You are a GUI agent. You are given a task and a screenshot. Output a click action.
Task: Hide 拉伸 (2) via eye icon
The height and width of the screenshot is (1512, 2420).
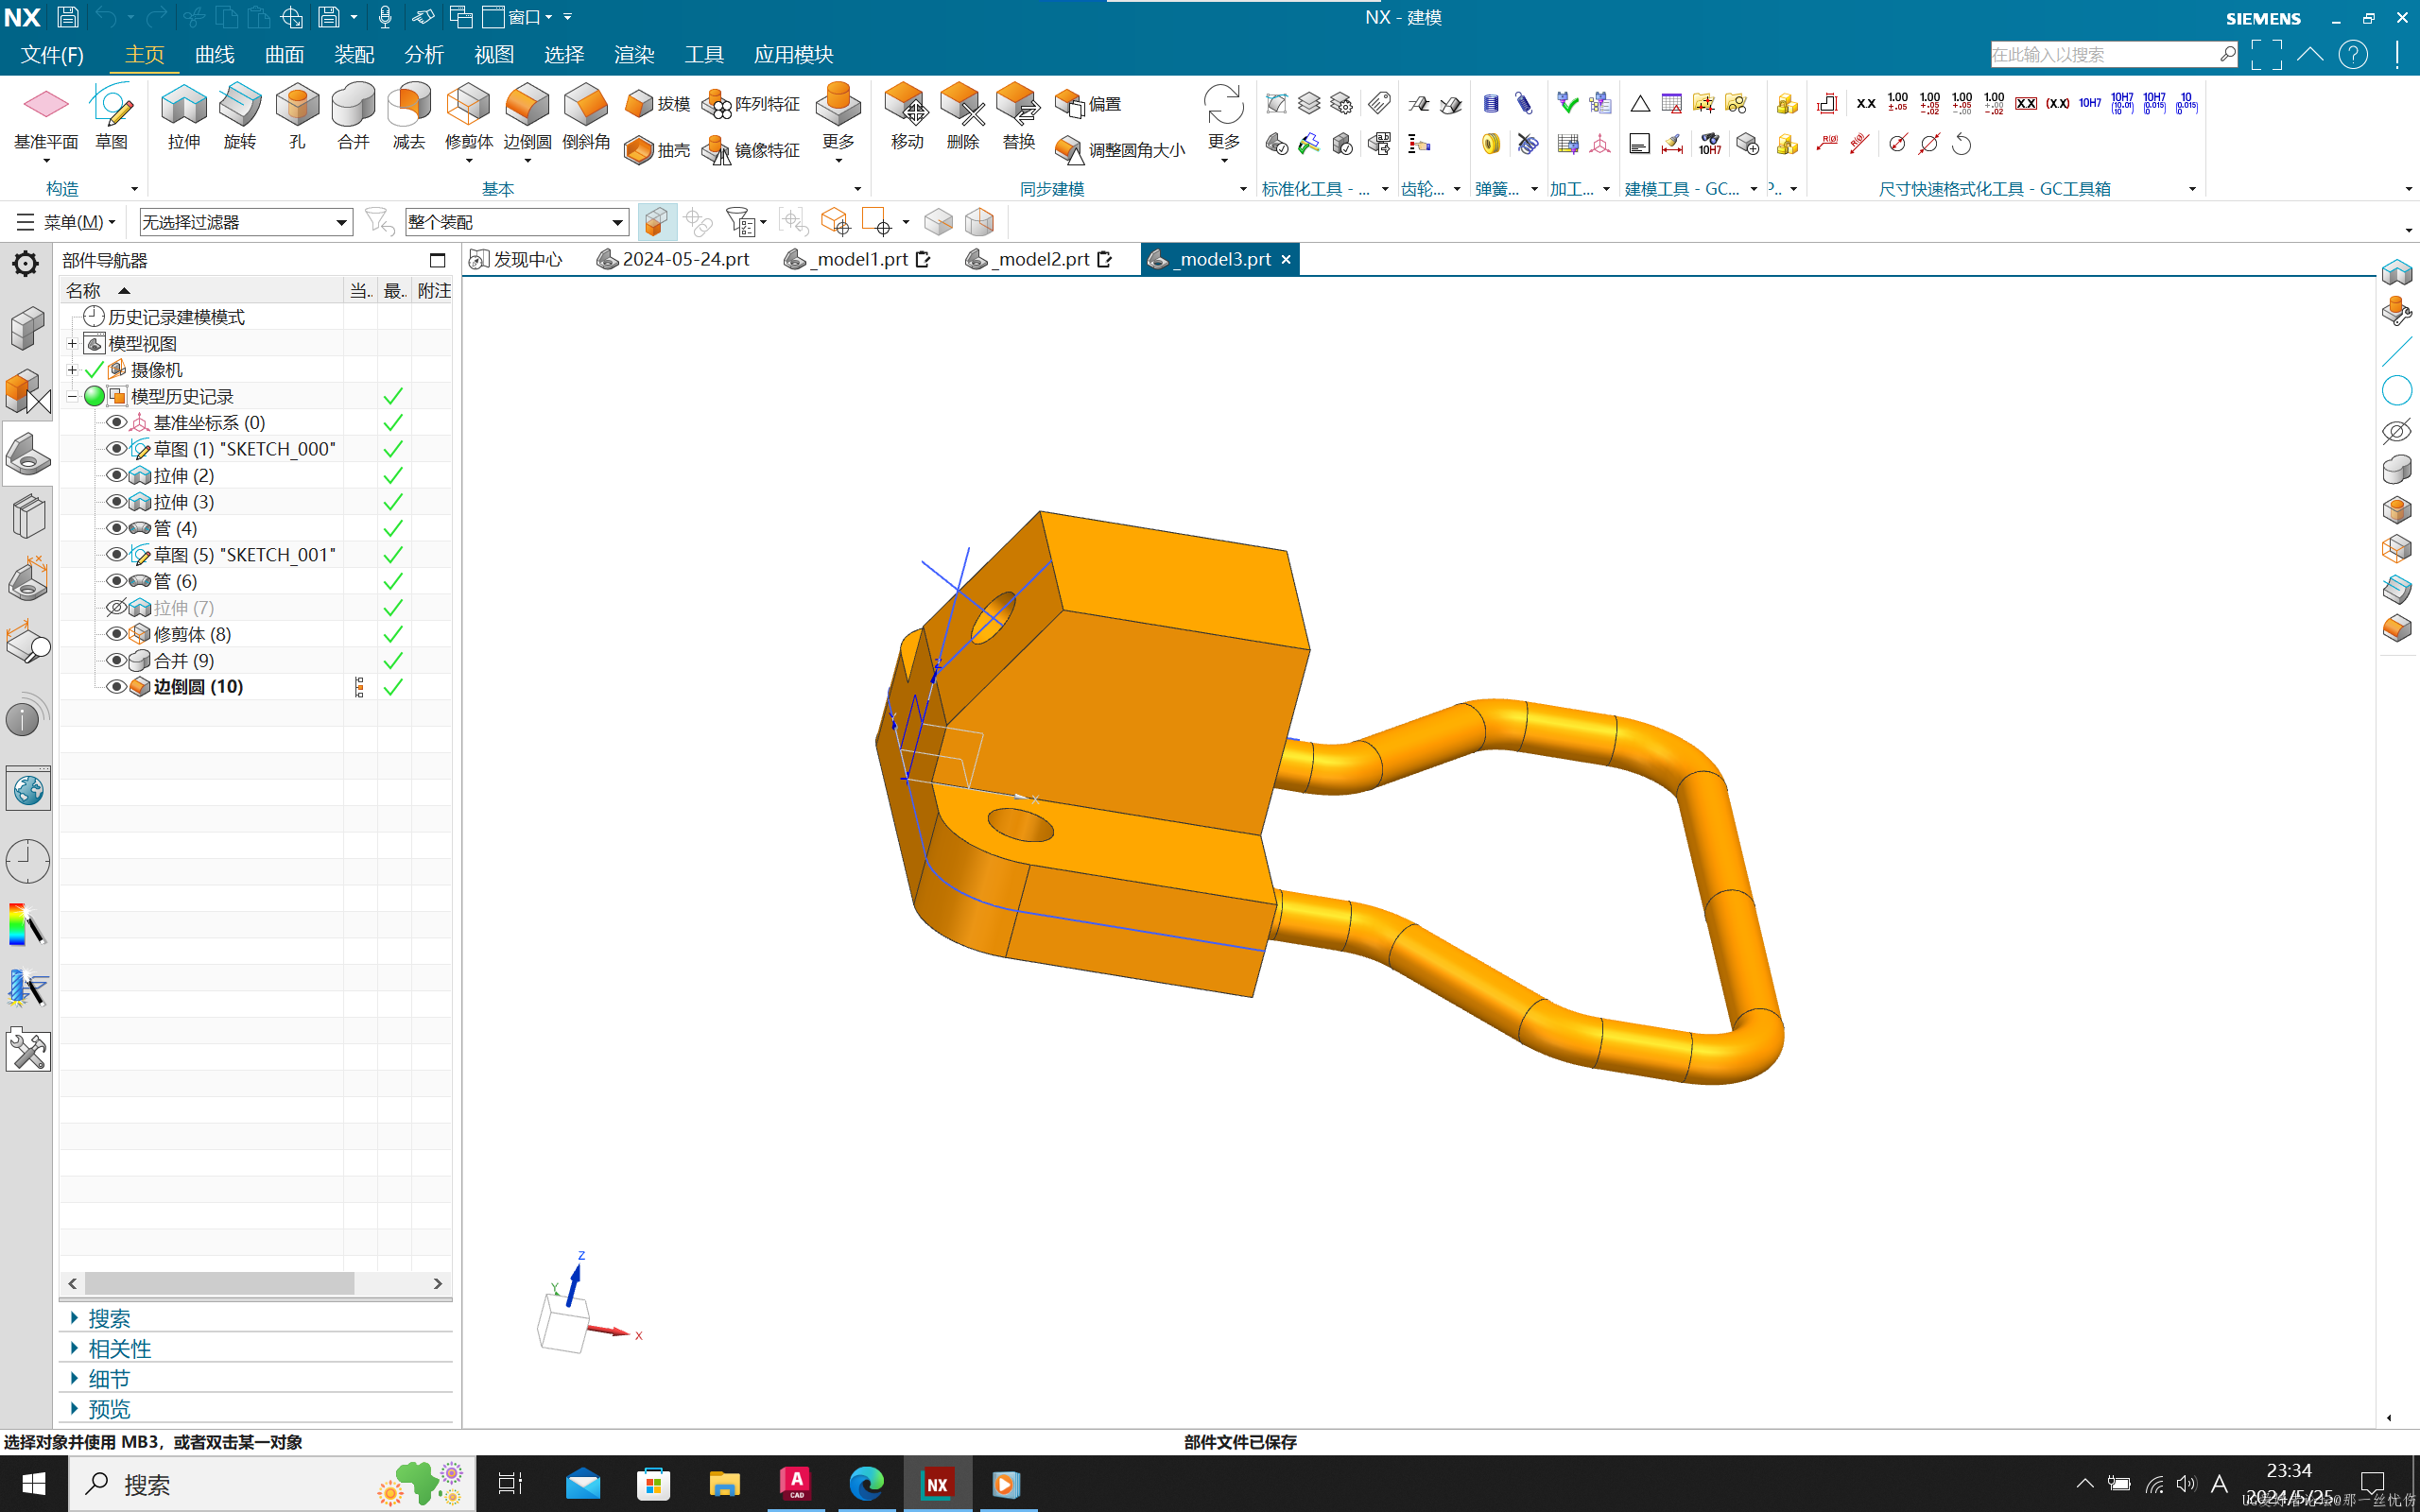116,476
